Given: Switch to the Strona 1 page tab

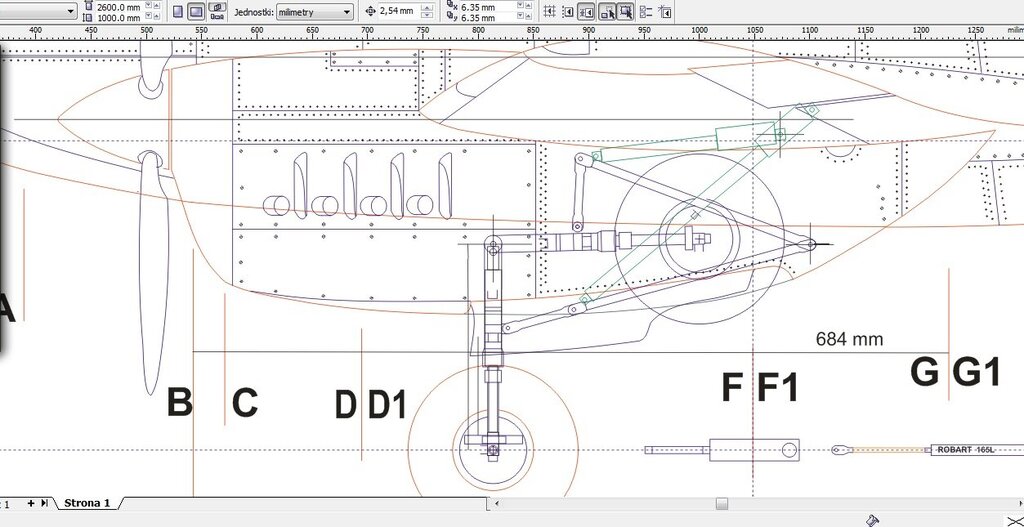Looking at the screenshot, I should (x=87, y=503).
